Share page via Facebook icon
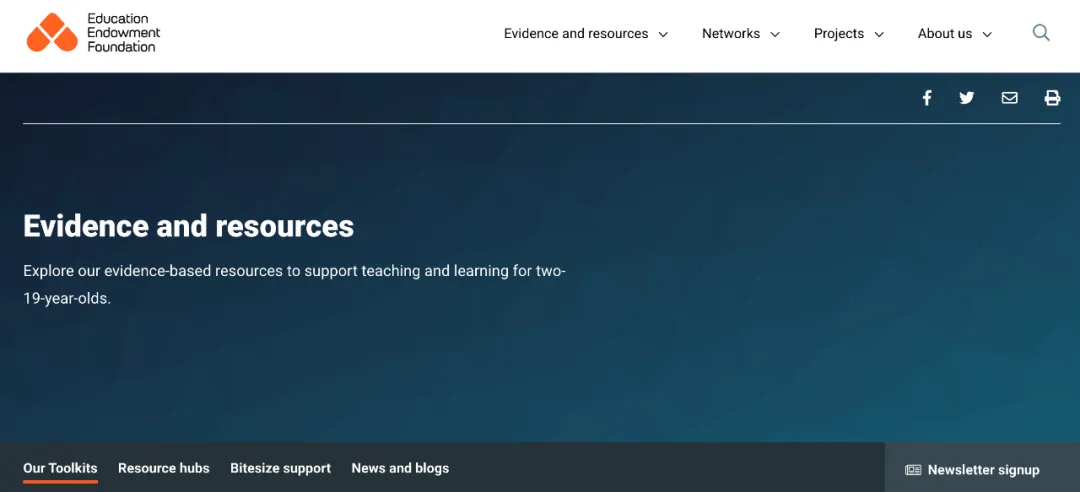The height and width of the screenshot is (492, 1080). (x=927, y=98)
